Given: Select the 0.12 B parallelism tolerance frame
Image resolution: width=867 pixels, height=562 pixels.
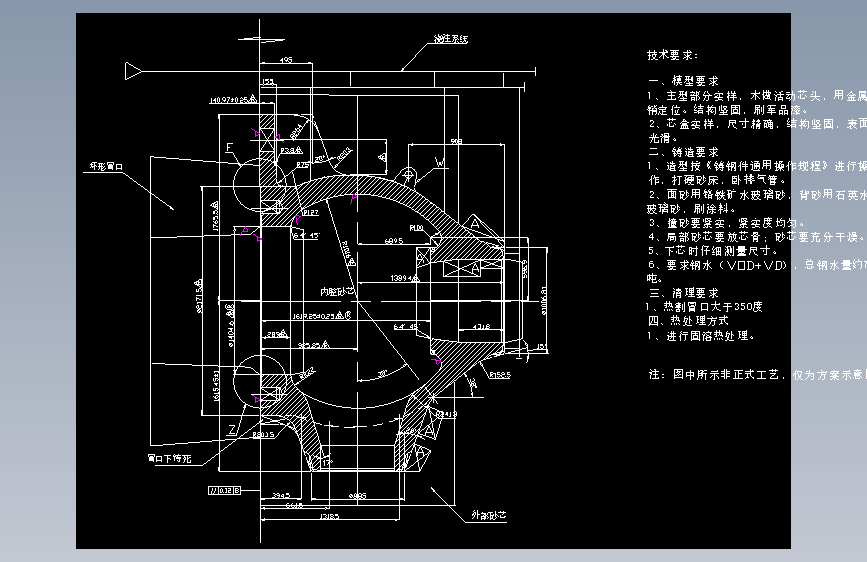Looking at the screenshot, I should click(224, 490).
